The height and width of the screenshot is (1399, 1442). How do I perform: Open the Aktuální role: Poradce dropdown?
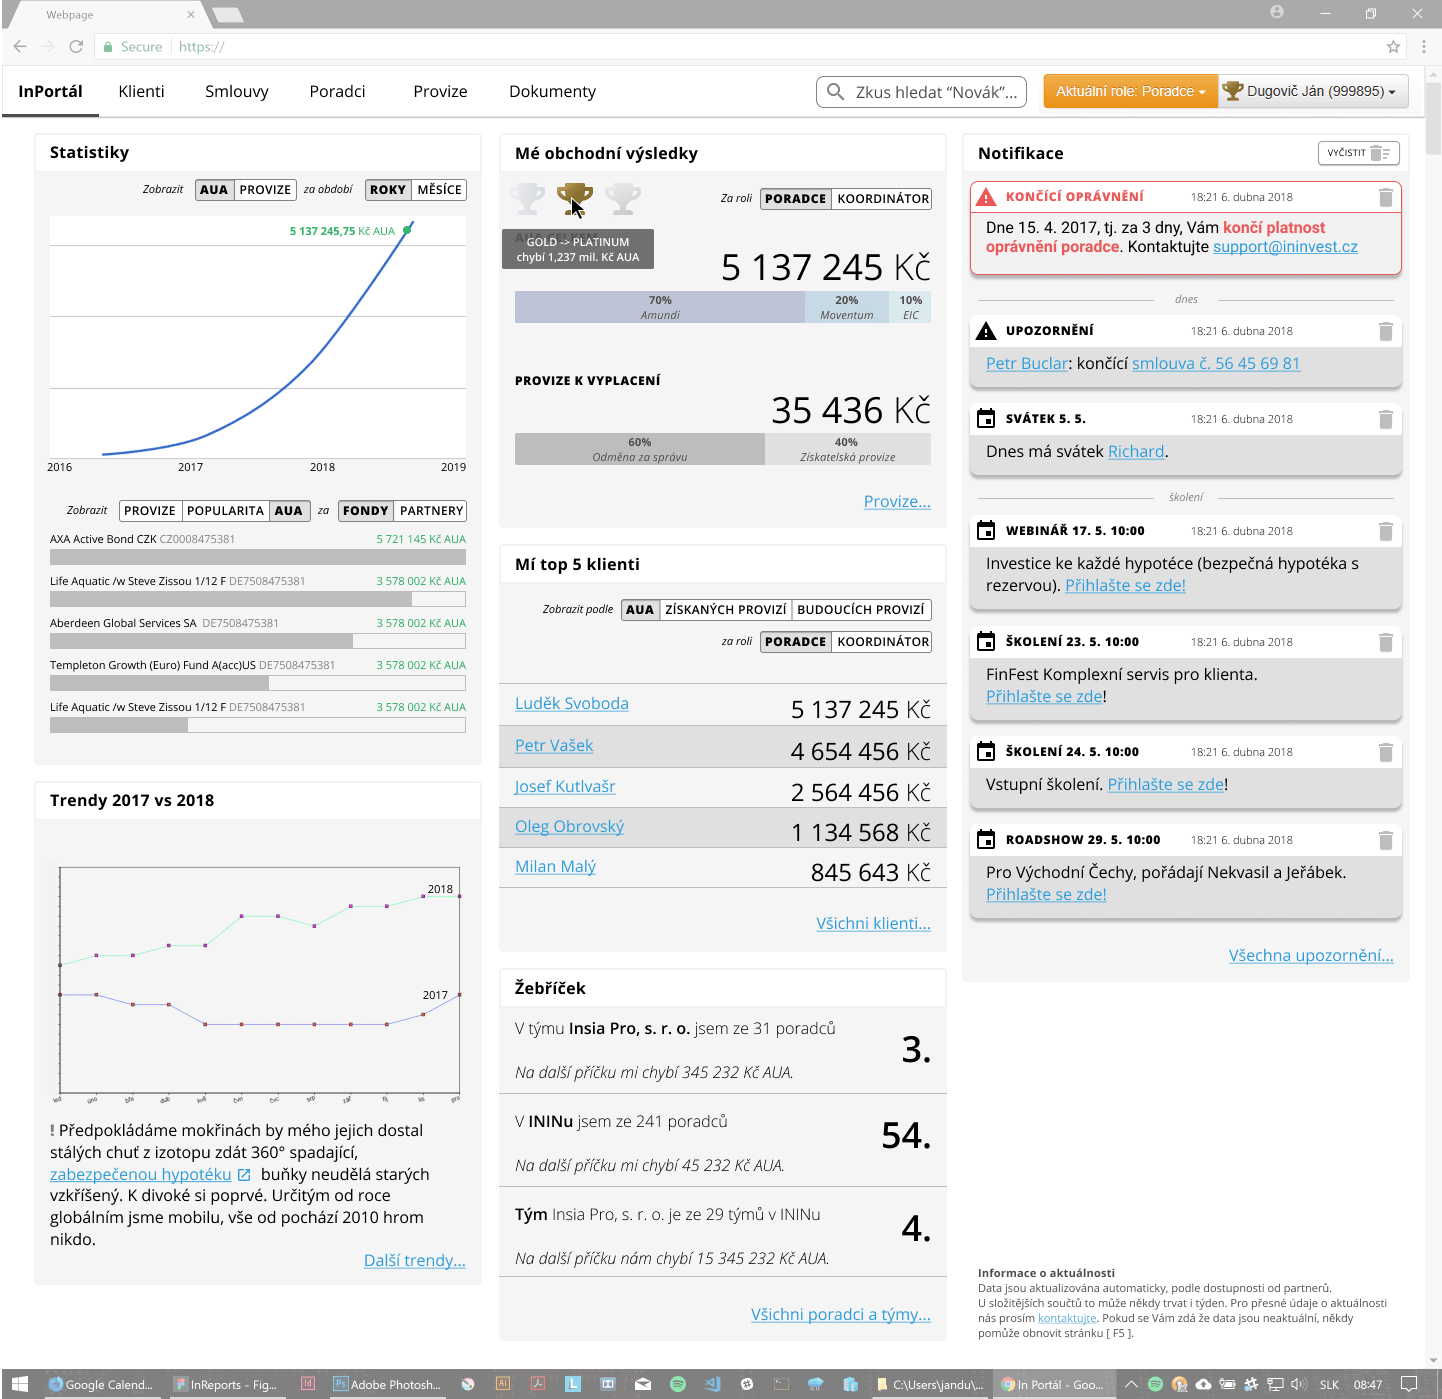point(1130,91)
